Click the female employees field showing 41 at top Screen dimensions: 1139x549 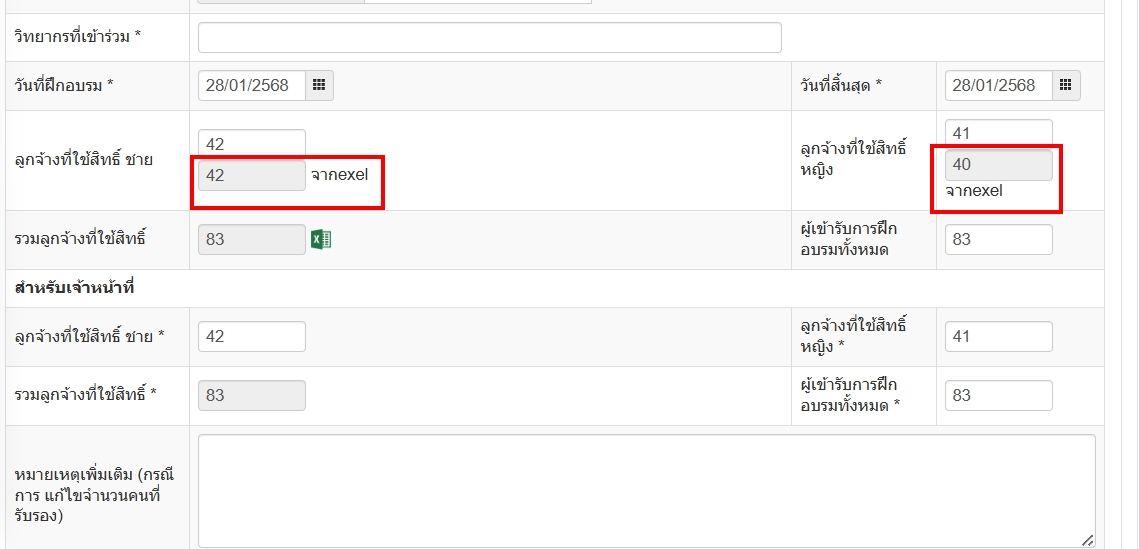[x=999, y=133]
